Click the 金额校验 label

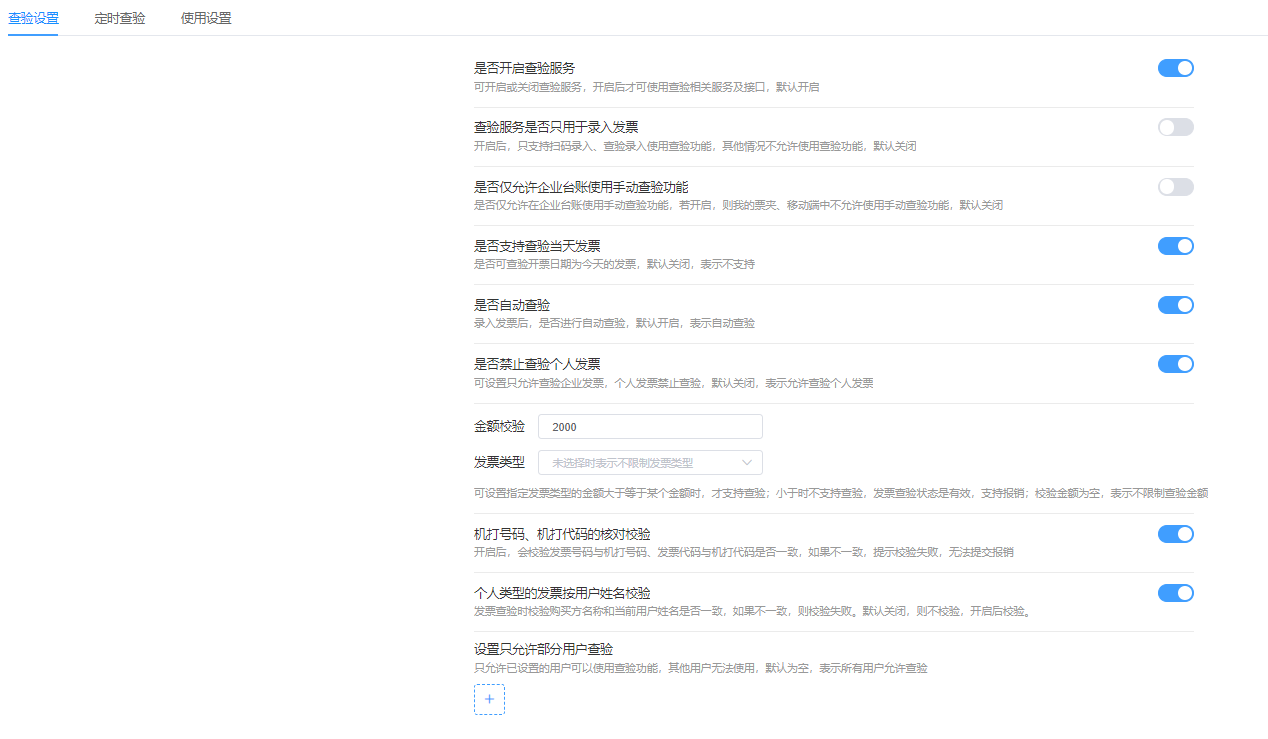pyautogui.click(x=499, y=427)
